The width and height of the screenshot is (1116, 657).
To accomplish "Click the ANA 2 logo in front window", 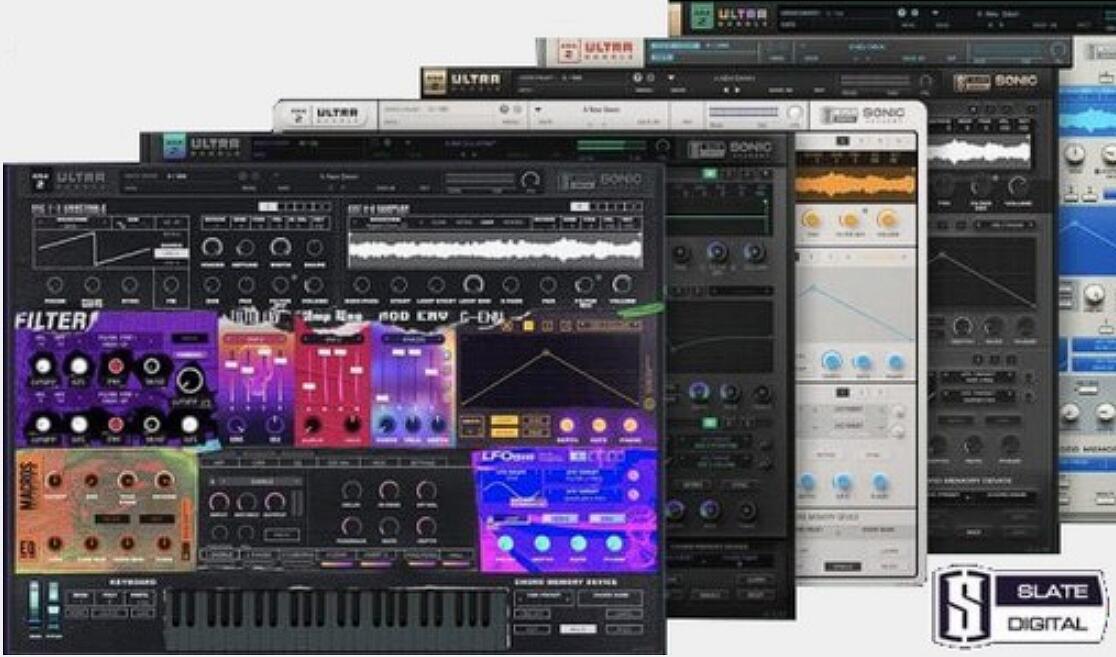I will tap(41, 179).
